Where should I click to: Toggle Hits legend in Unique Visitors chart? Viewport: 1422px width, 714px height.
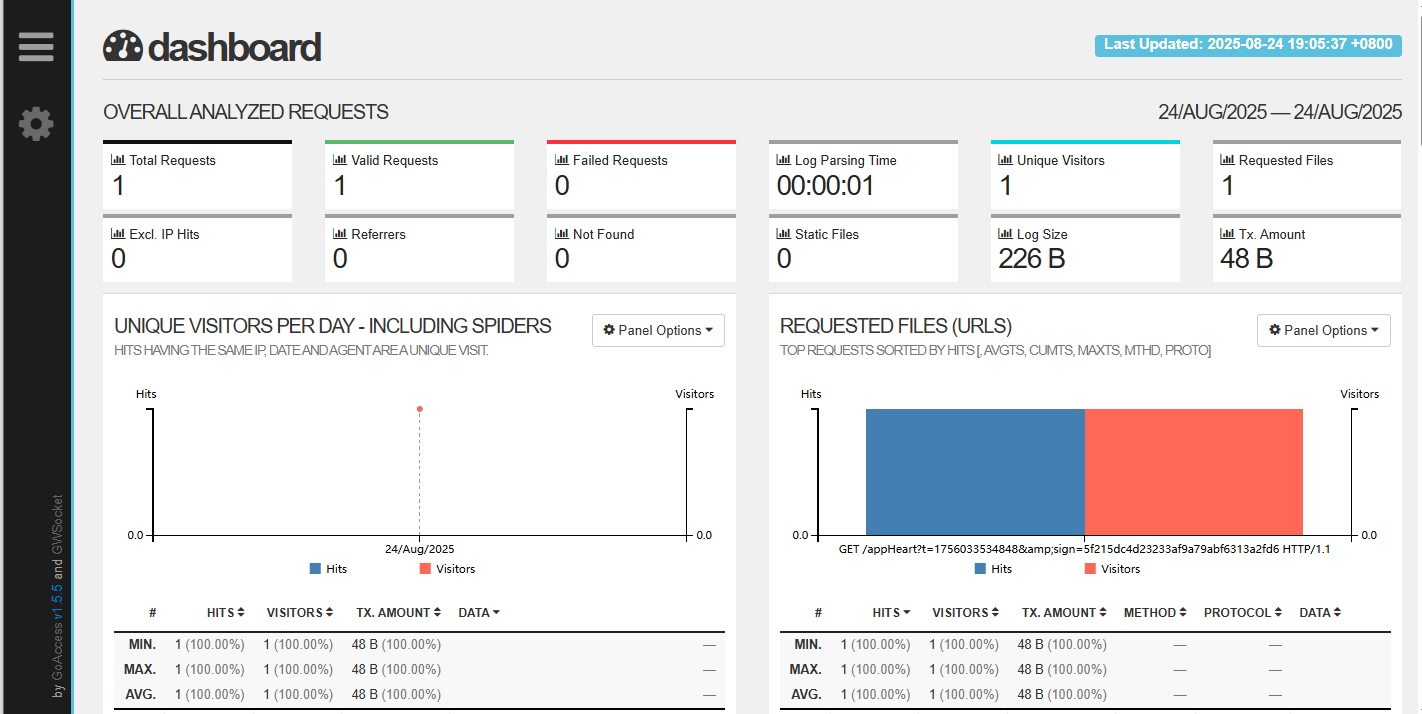pos(328,568)
